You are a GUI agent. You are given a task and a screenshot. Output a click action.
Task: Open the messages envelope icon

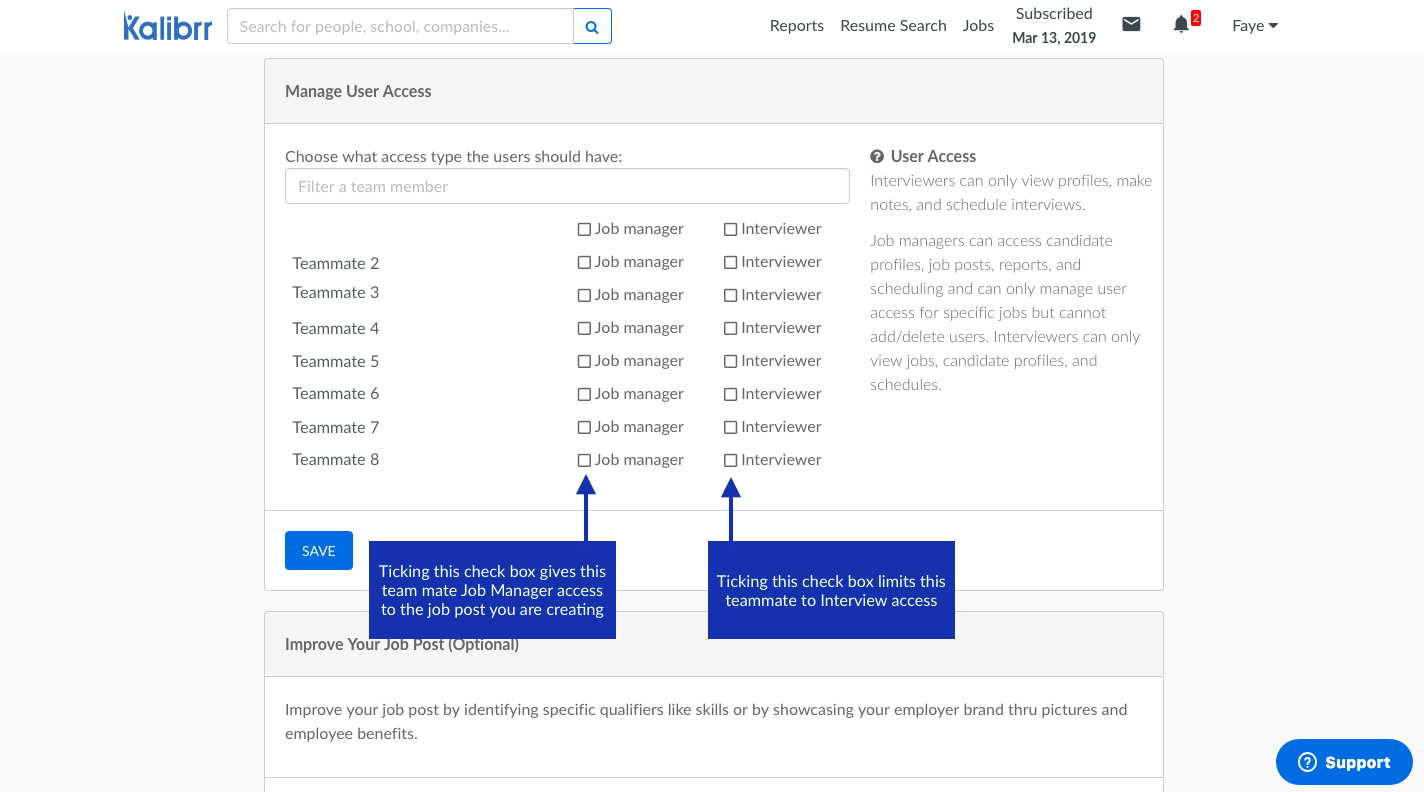coord(1131,25)
